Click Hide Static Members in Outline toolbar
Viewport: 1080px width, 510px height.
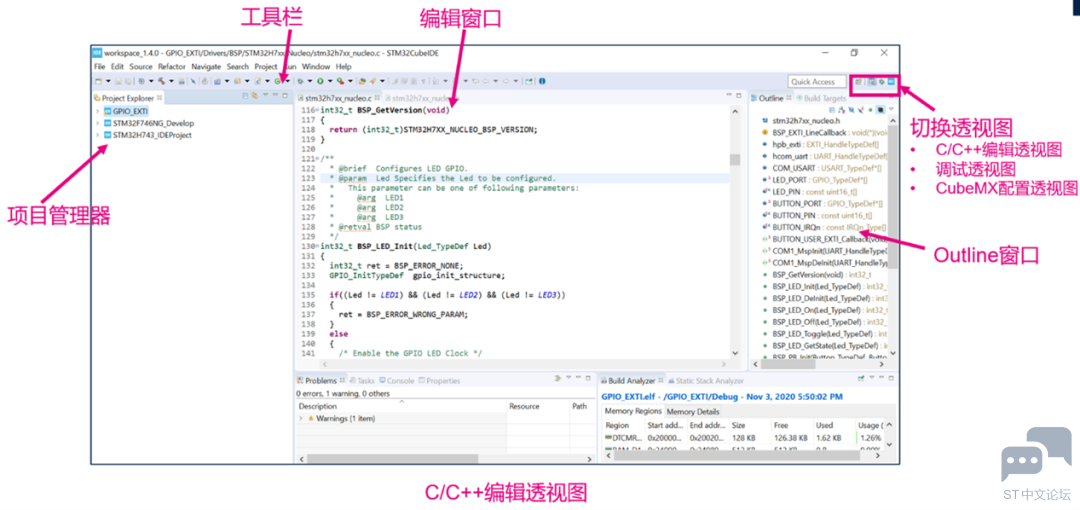click(861, 110)
